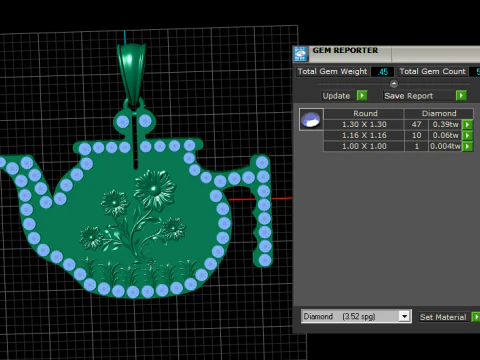This screenshot has width=480, height=360.
Task: Open the Diamond (3.52 spg) material dropdown
Action: pyautogui.click(x=356, y=316)
